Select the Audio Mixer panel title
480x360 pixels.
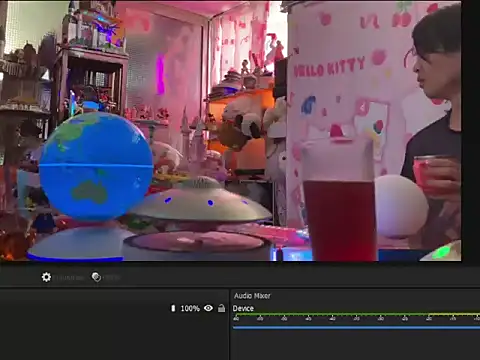click(x=252, y=296)
